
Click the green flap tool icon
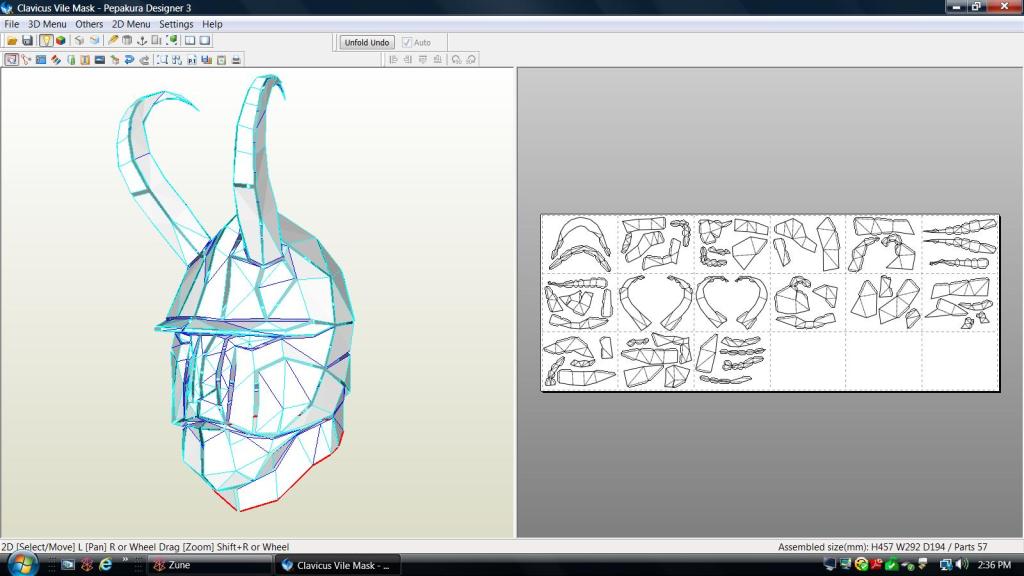(x=71, y=59)
